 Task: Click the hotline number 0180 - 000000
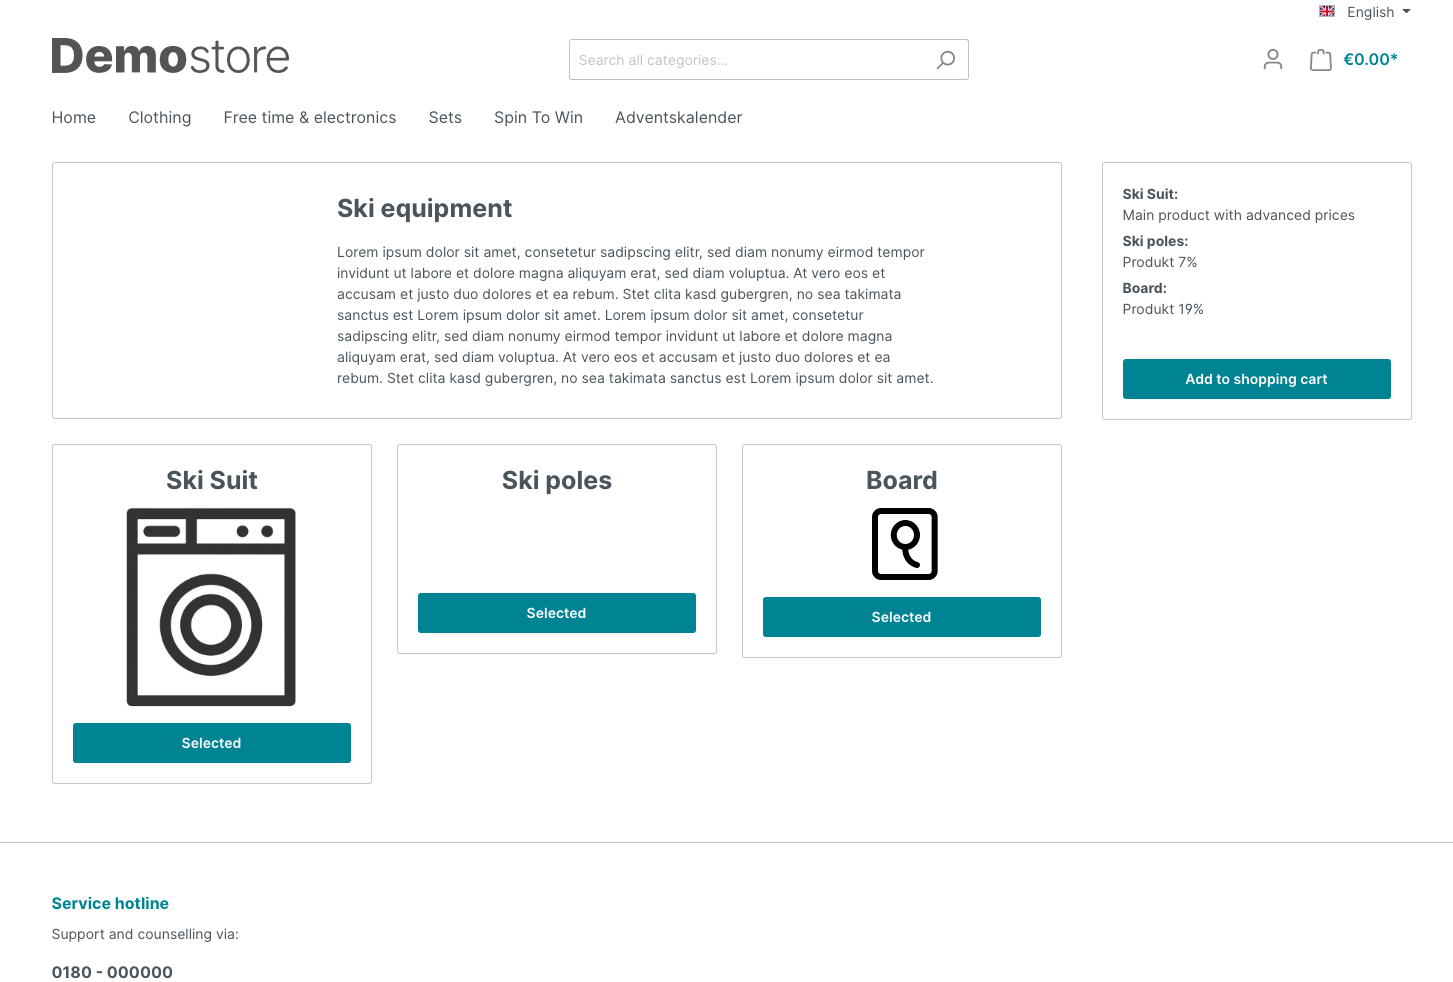(x=112, y=972)
